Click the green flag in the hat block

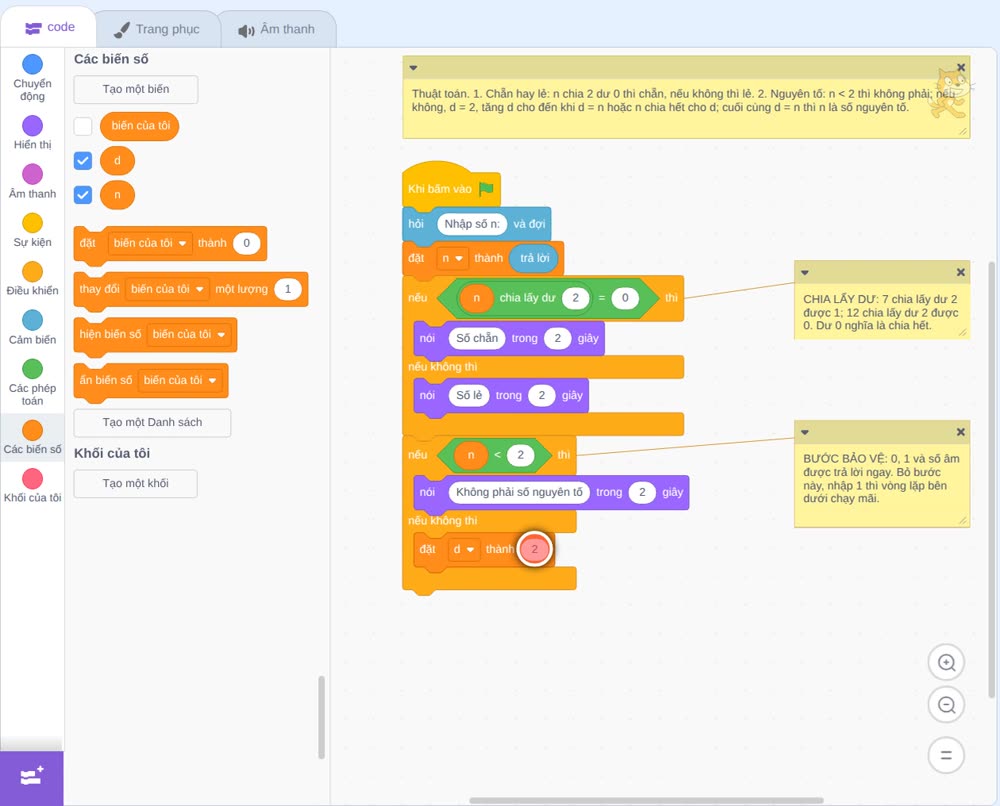tap(487, 188)
